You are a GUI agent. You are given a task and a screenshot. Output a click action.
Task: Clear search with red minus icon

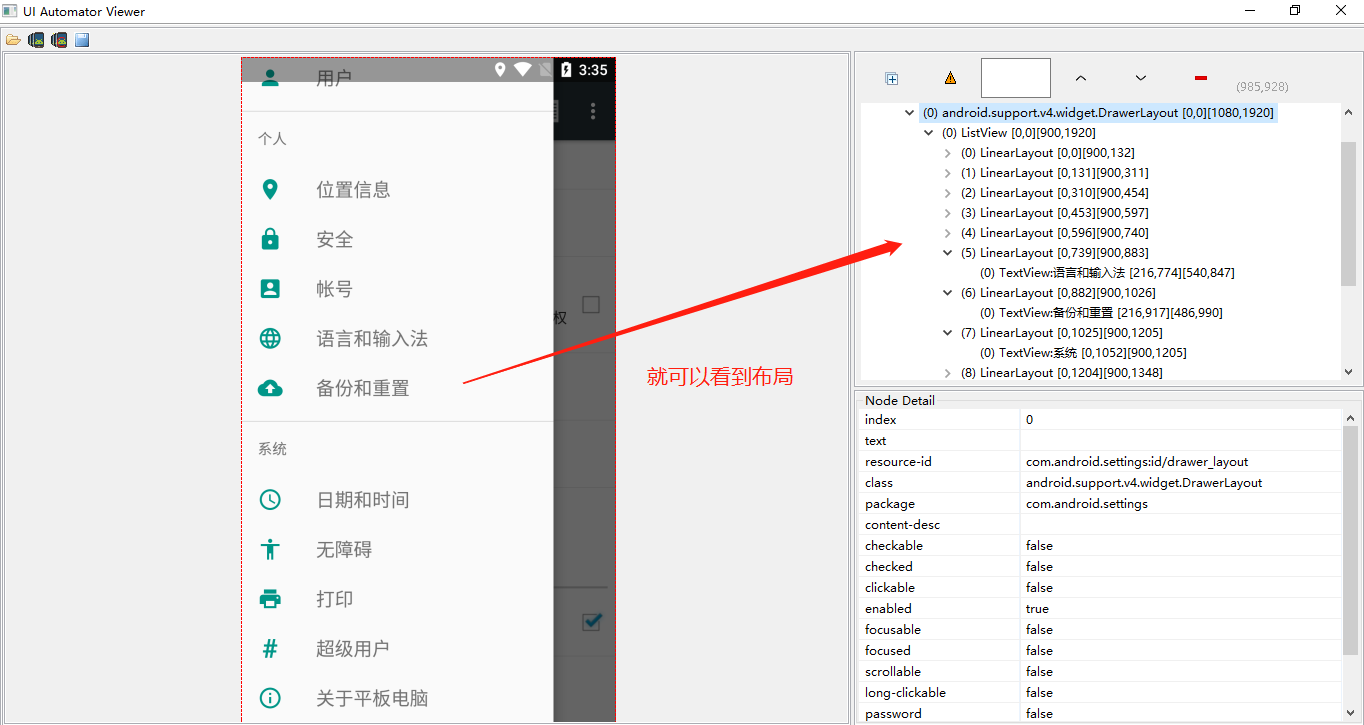coord(1201,77)
